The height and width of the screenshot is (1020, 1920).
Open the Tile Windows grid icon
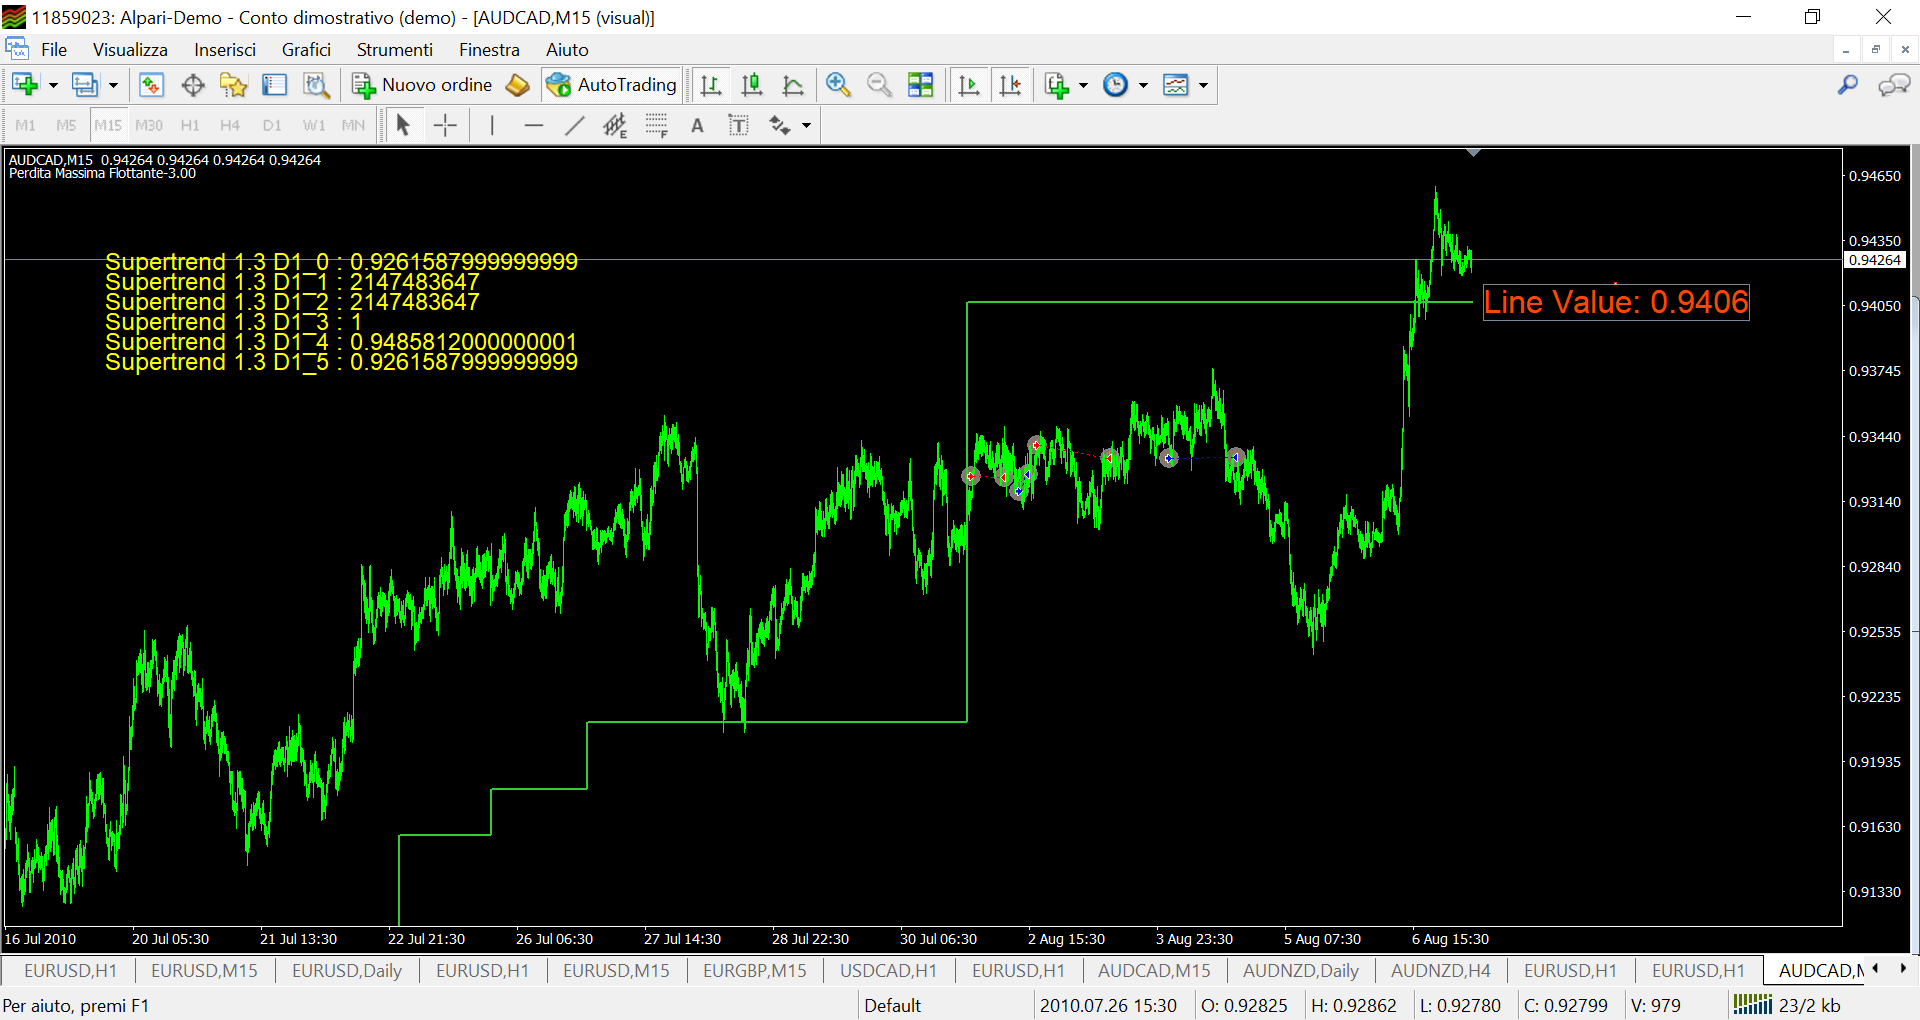[920, 85]
